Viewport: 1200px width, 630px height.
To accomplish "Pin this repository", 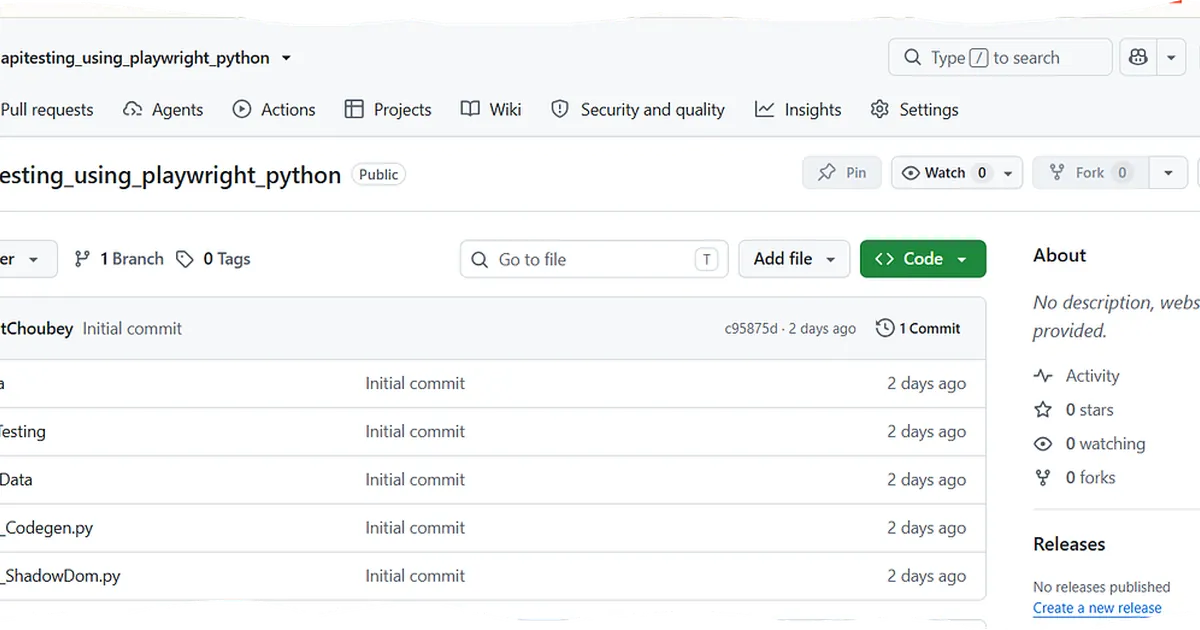I will tap(842, 173).
